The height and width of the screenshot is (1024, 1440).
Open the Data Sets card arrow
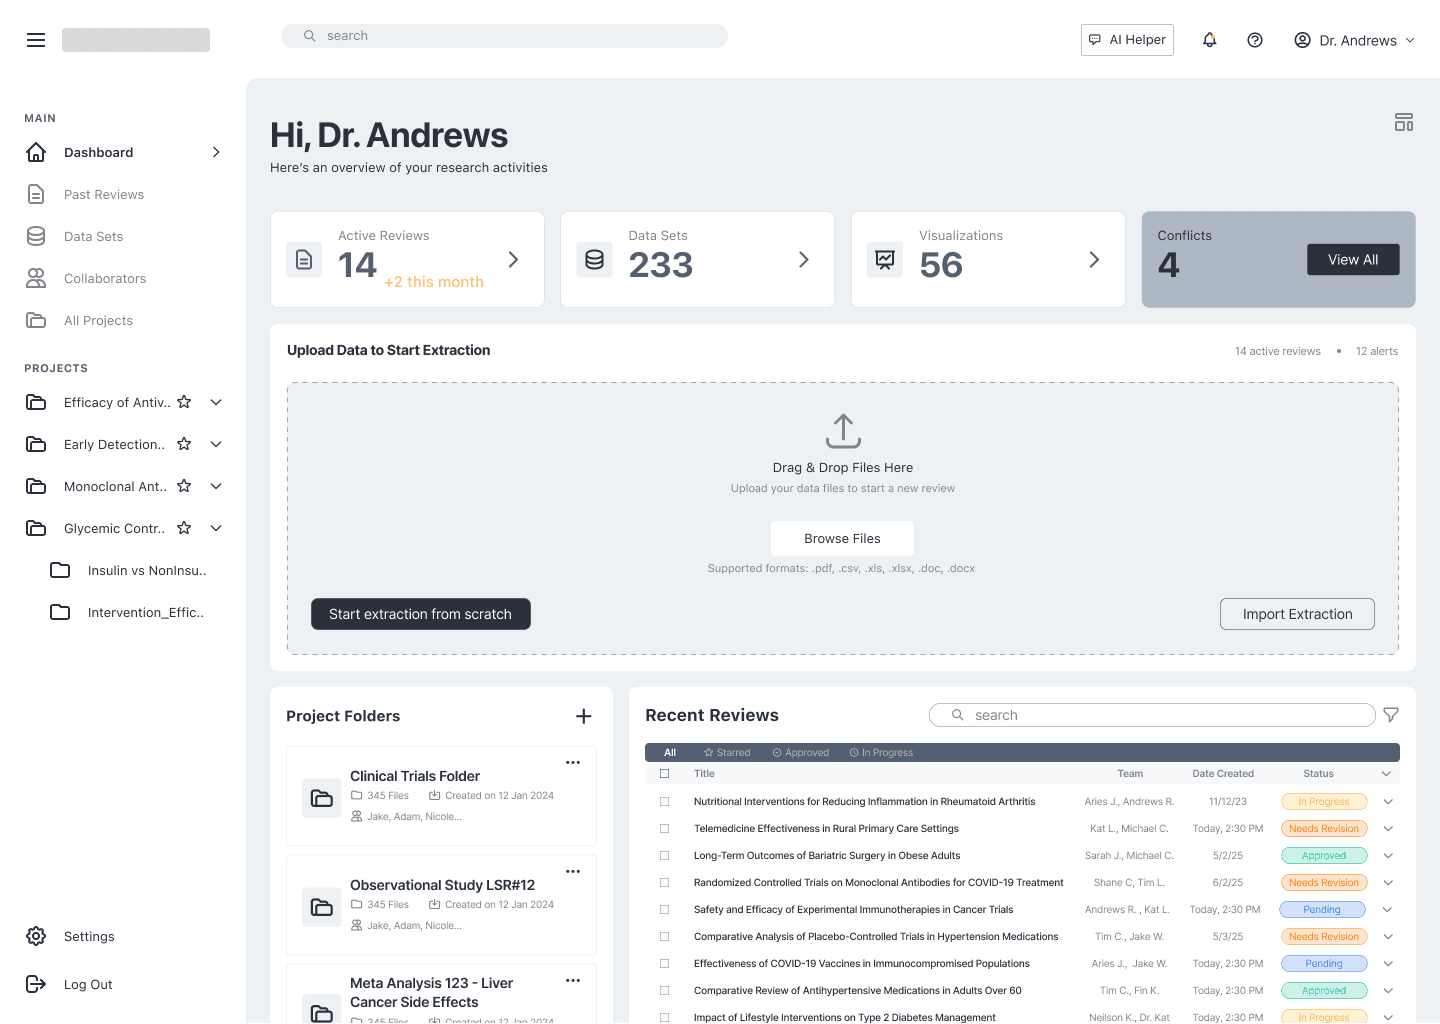tap(804, 260)
